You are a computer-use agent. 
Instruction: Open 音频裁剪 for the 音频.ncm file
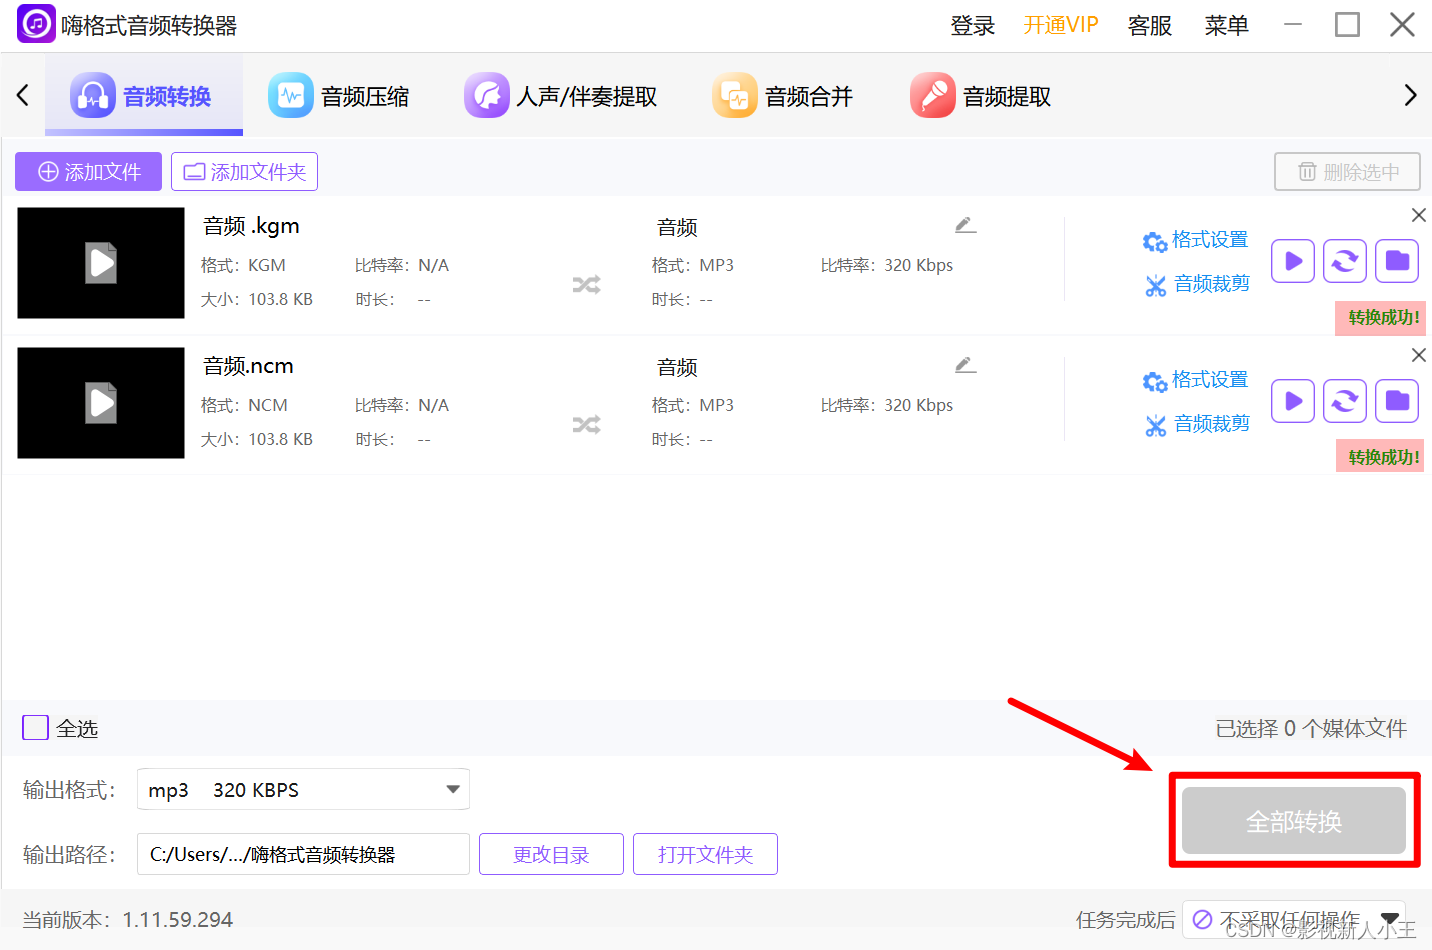click(x=1197, y=424)
